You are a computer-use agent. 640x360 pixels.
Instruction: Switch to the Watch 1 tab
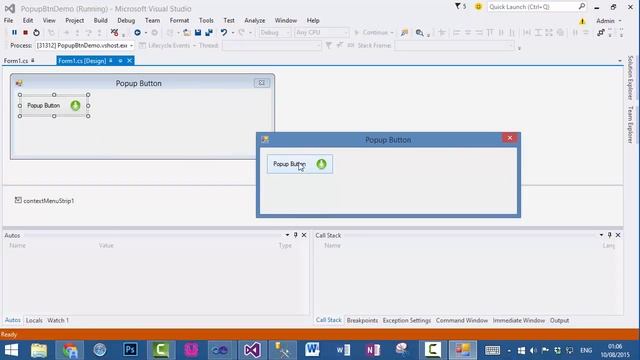pos(58,320)
